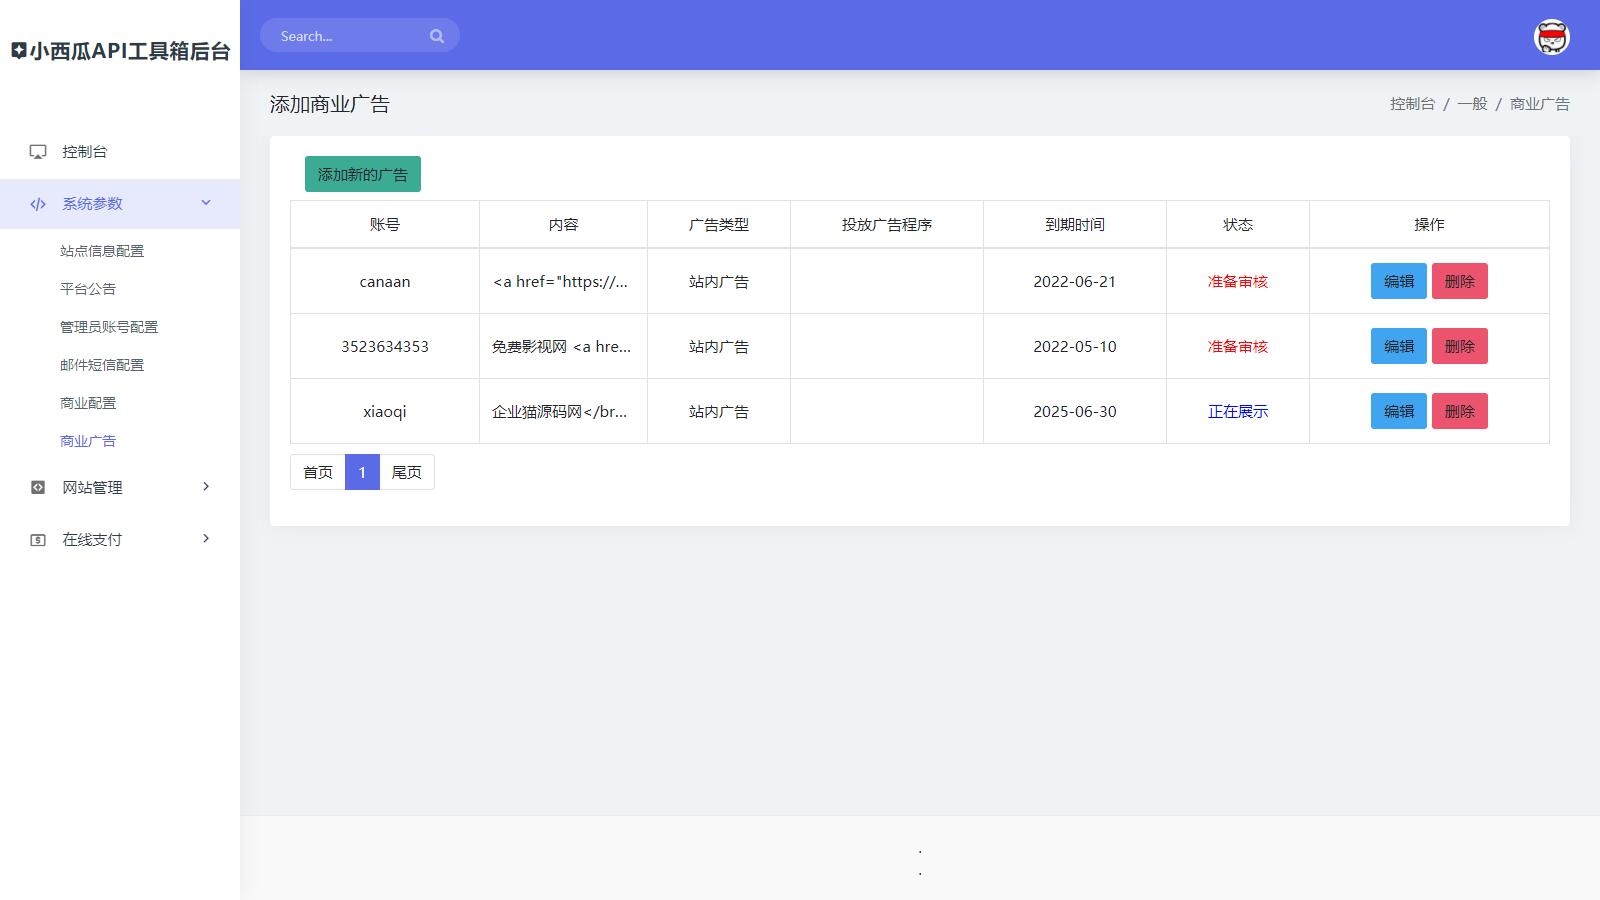Edit the xiaoqi ad row
The height and width of the screenshot is (900, 1600).
1398,411
